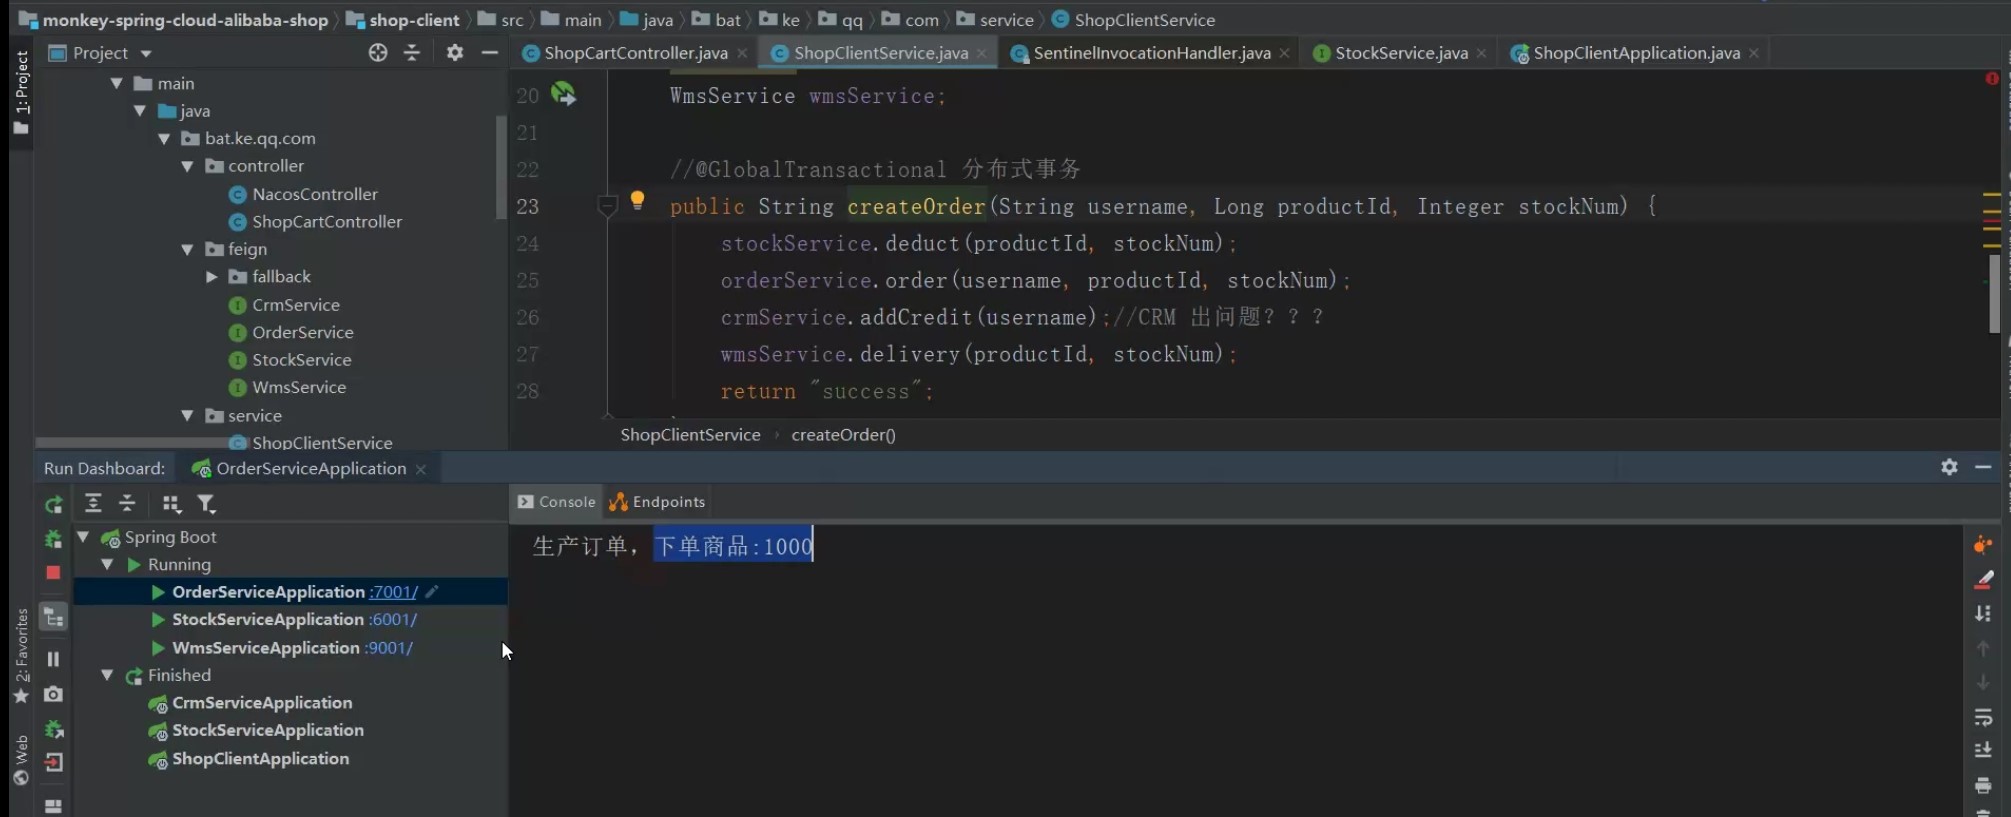The image size is (2011, 817).
Task: Click the sort-down arrows icon in console toolbar
Action: 1983,614
